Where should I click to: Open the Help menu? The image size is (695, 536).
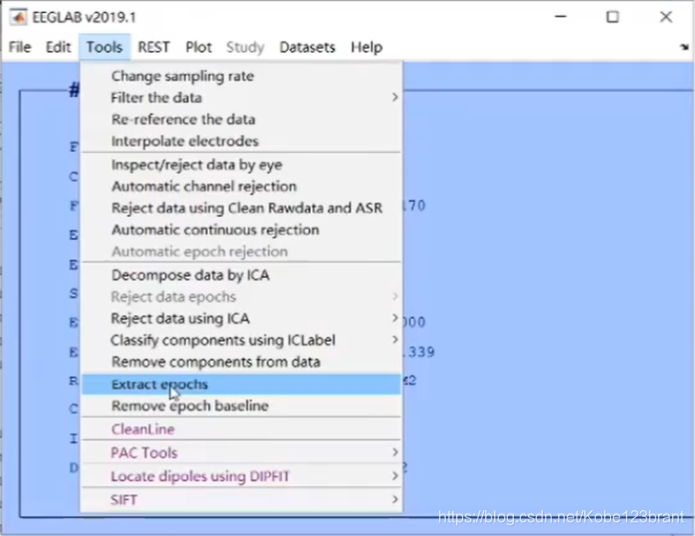pos(367,47)
